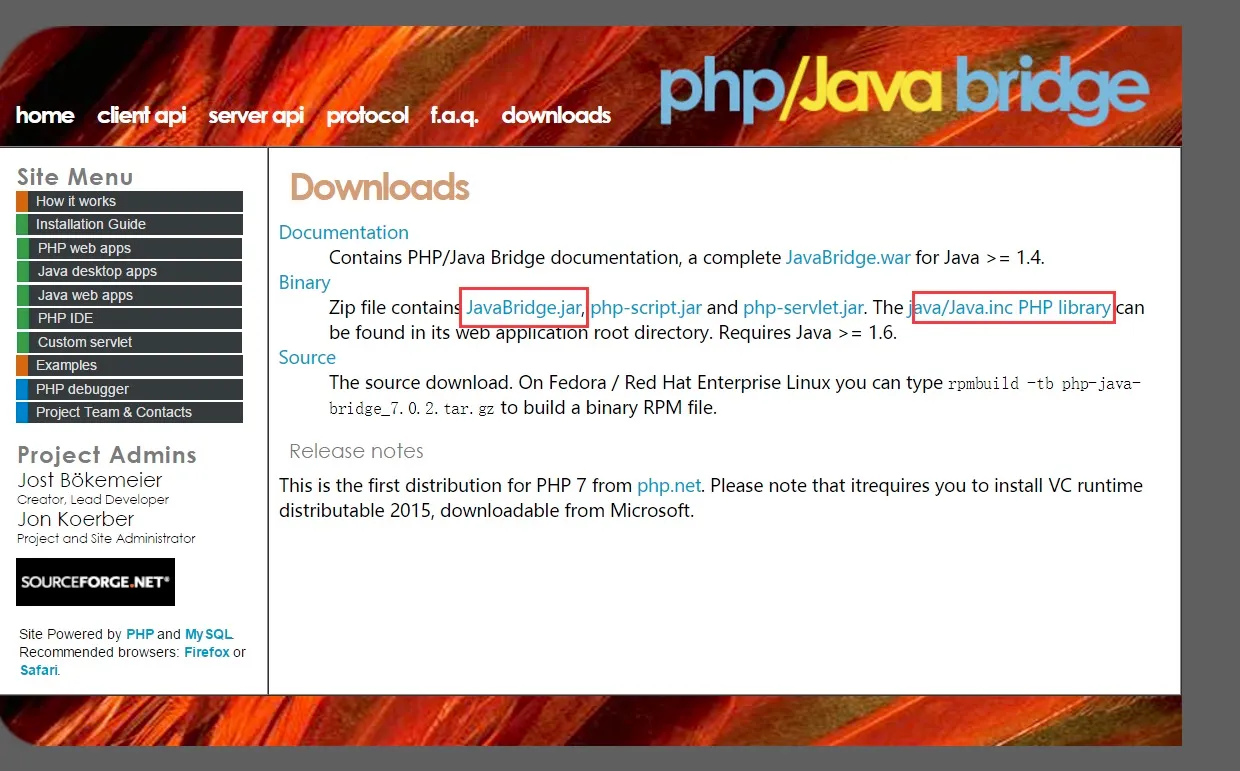Image resolution: width=1240 pixels, height=771 pixels.
Task: Click the JavaBridge.jar link
Action: (524, 307)
